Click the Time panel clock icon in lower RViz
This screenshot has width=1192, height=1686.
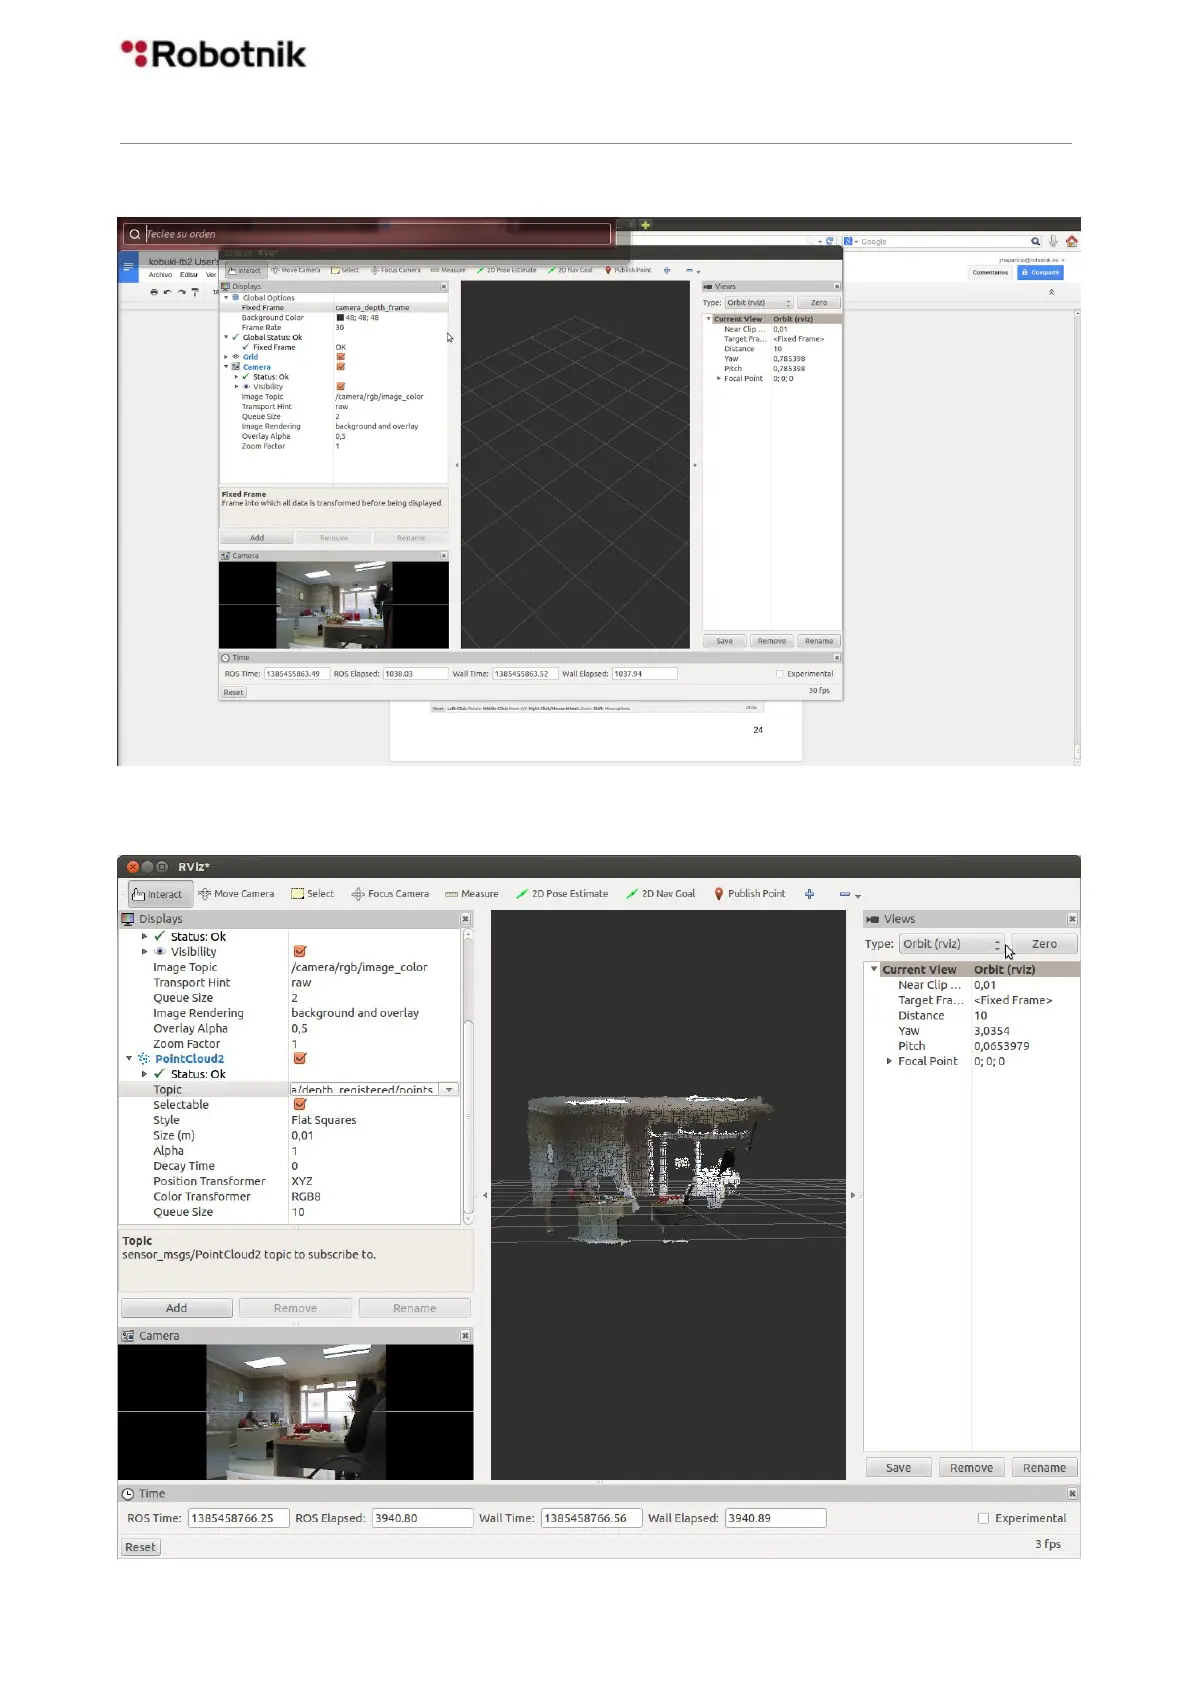(x=128, y=1494)
